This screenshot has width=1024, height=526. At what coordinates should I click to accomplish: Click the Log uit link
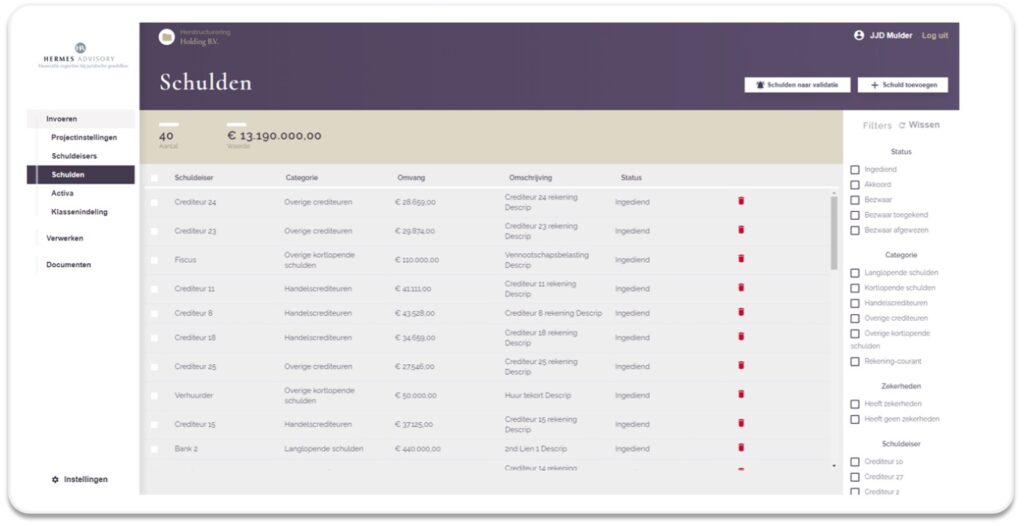coord(935,35)
